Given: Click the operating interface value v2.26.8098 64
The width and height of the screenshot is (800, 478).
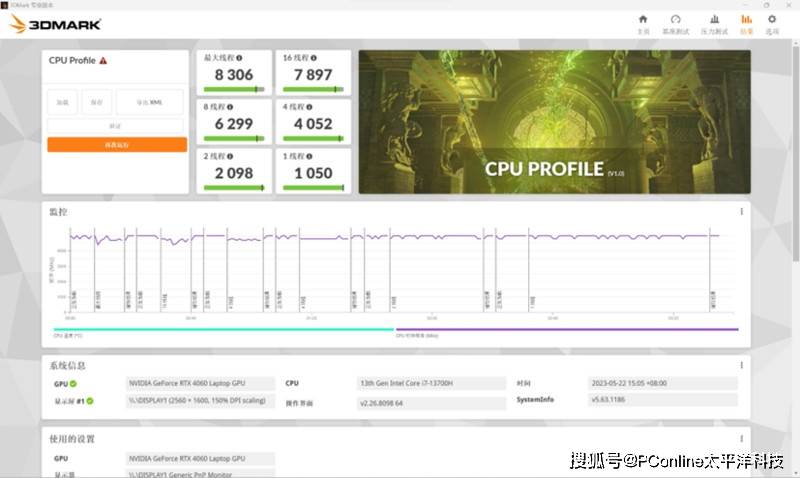Looking at the screenshot, I should (431, 403).
